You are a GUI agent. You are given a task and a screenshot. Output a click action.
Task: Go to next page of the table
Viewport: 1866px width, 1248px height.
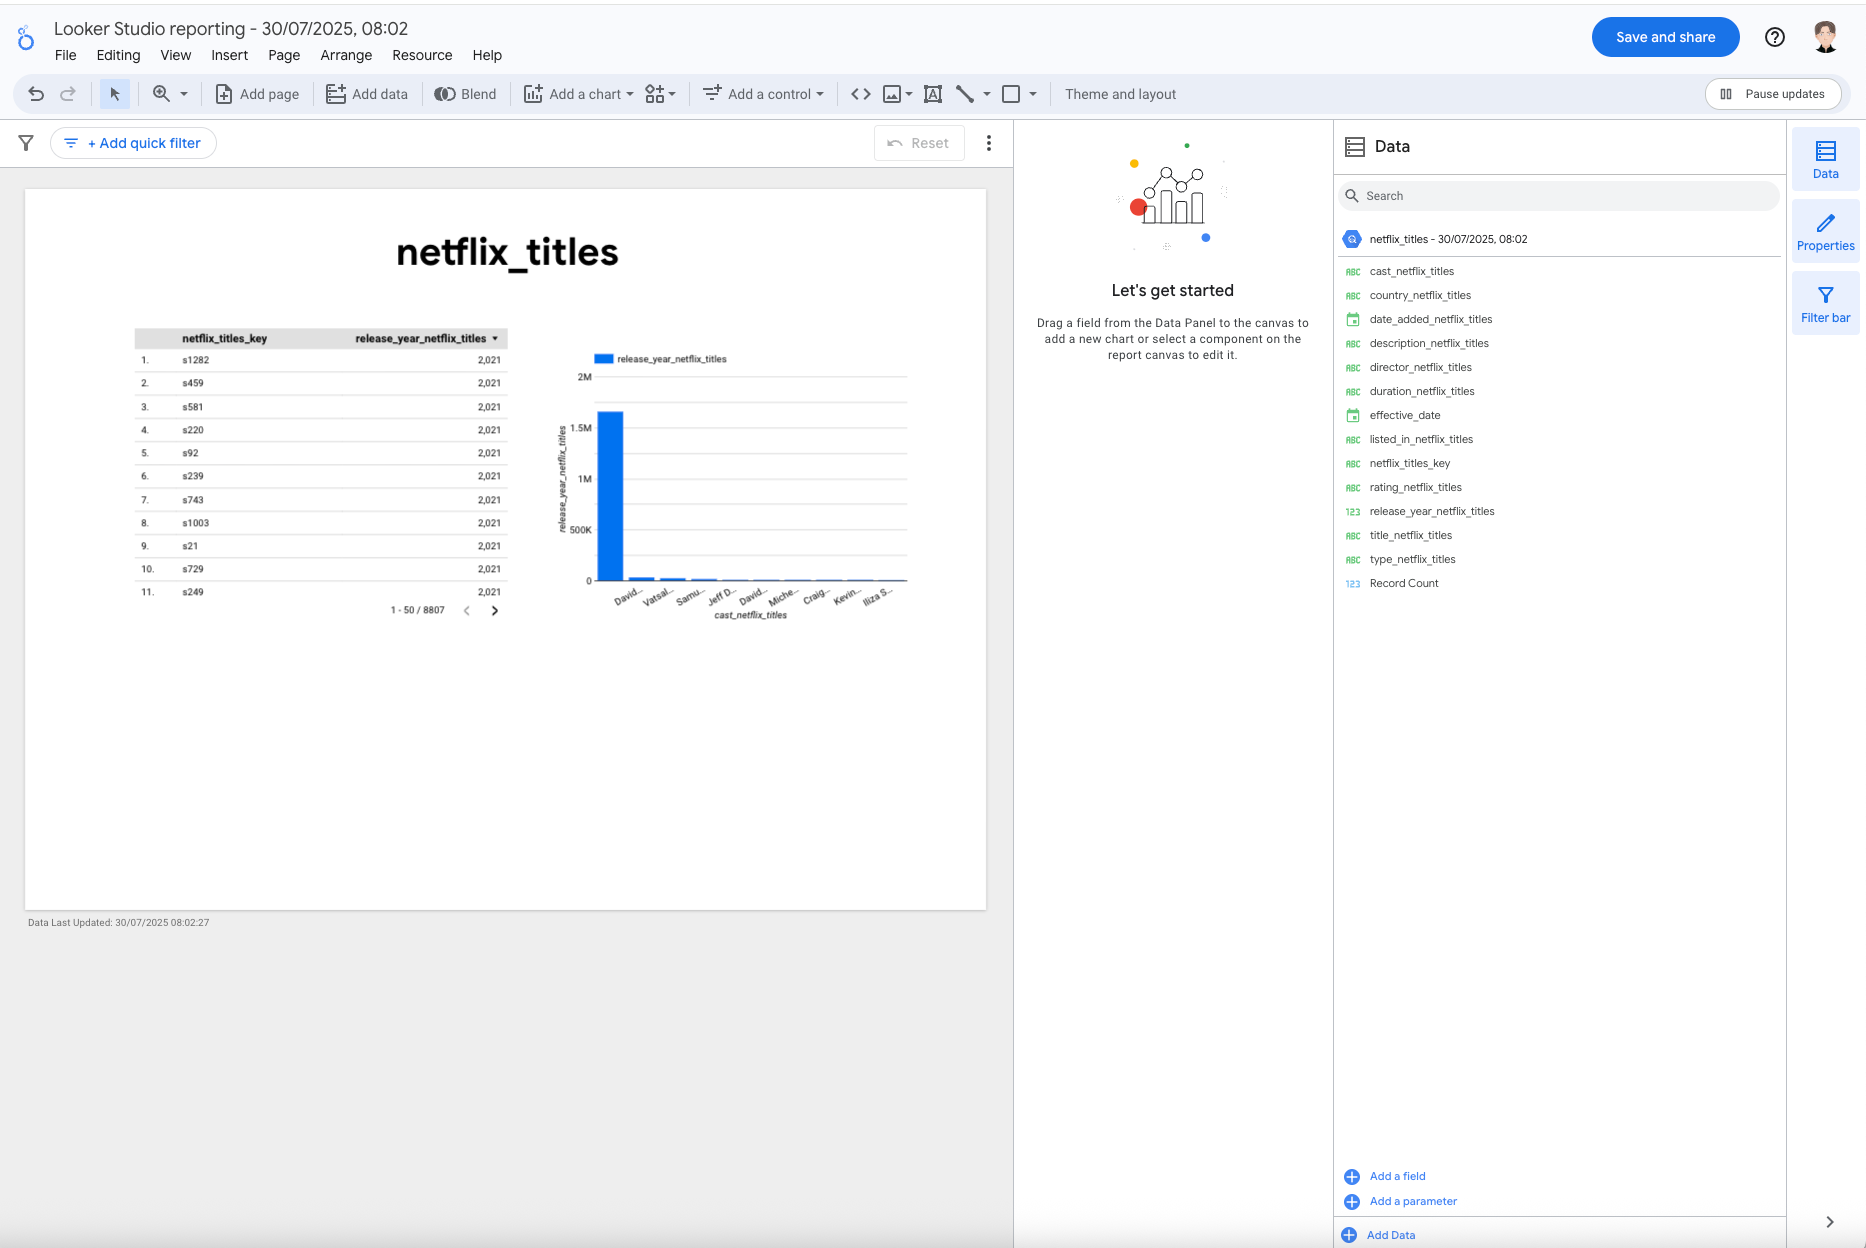[x=494, y=610]
